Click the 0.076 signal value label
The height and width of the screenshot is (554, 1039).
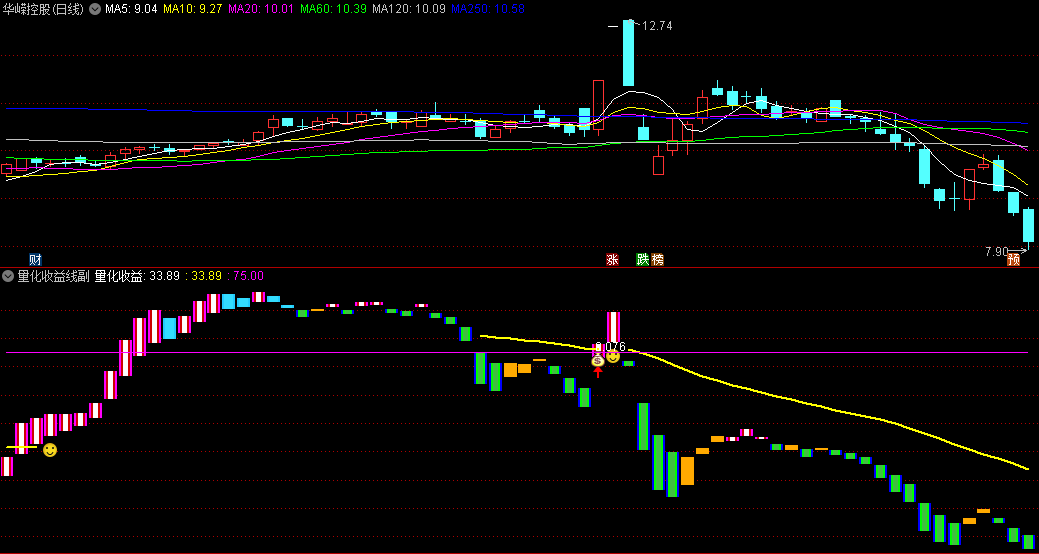(610, 347)
